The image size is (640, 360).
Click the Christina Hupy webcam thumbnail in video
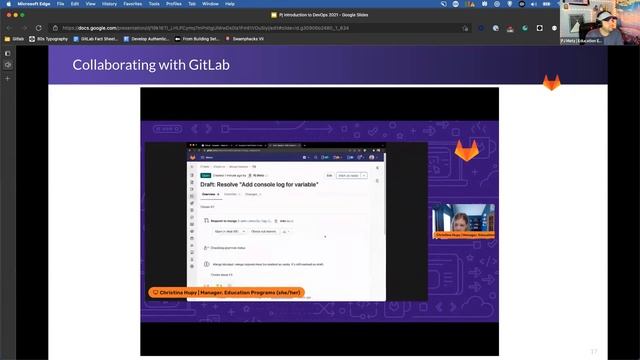pyautogui.click(x=463, y=221)
